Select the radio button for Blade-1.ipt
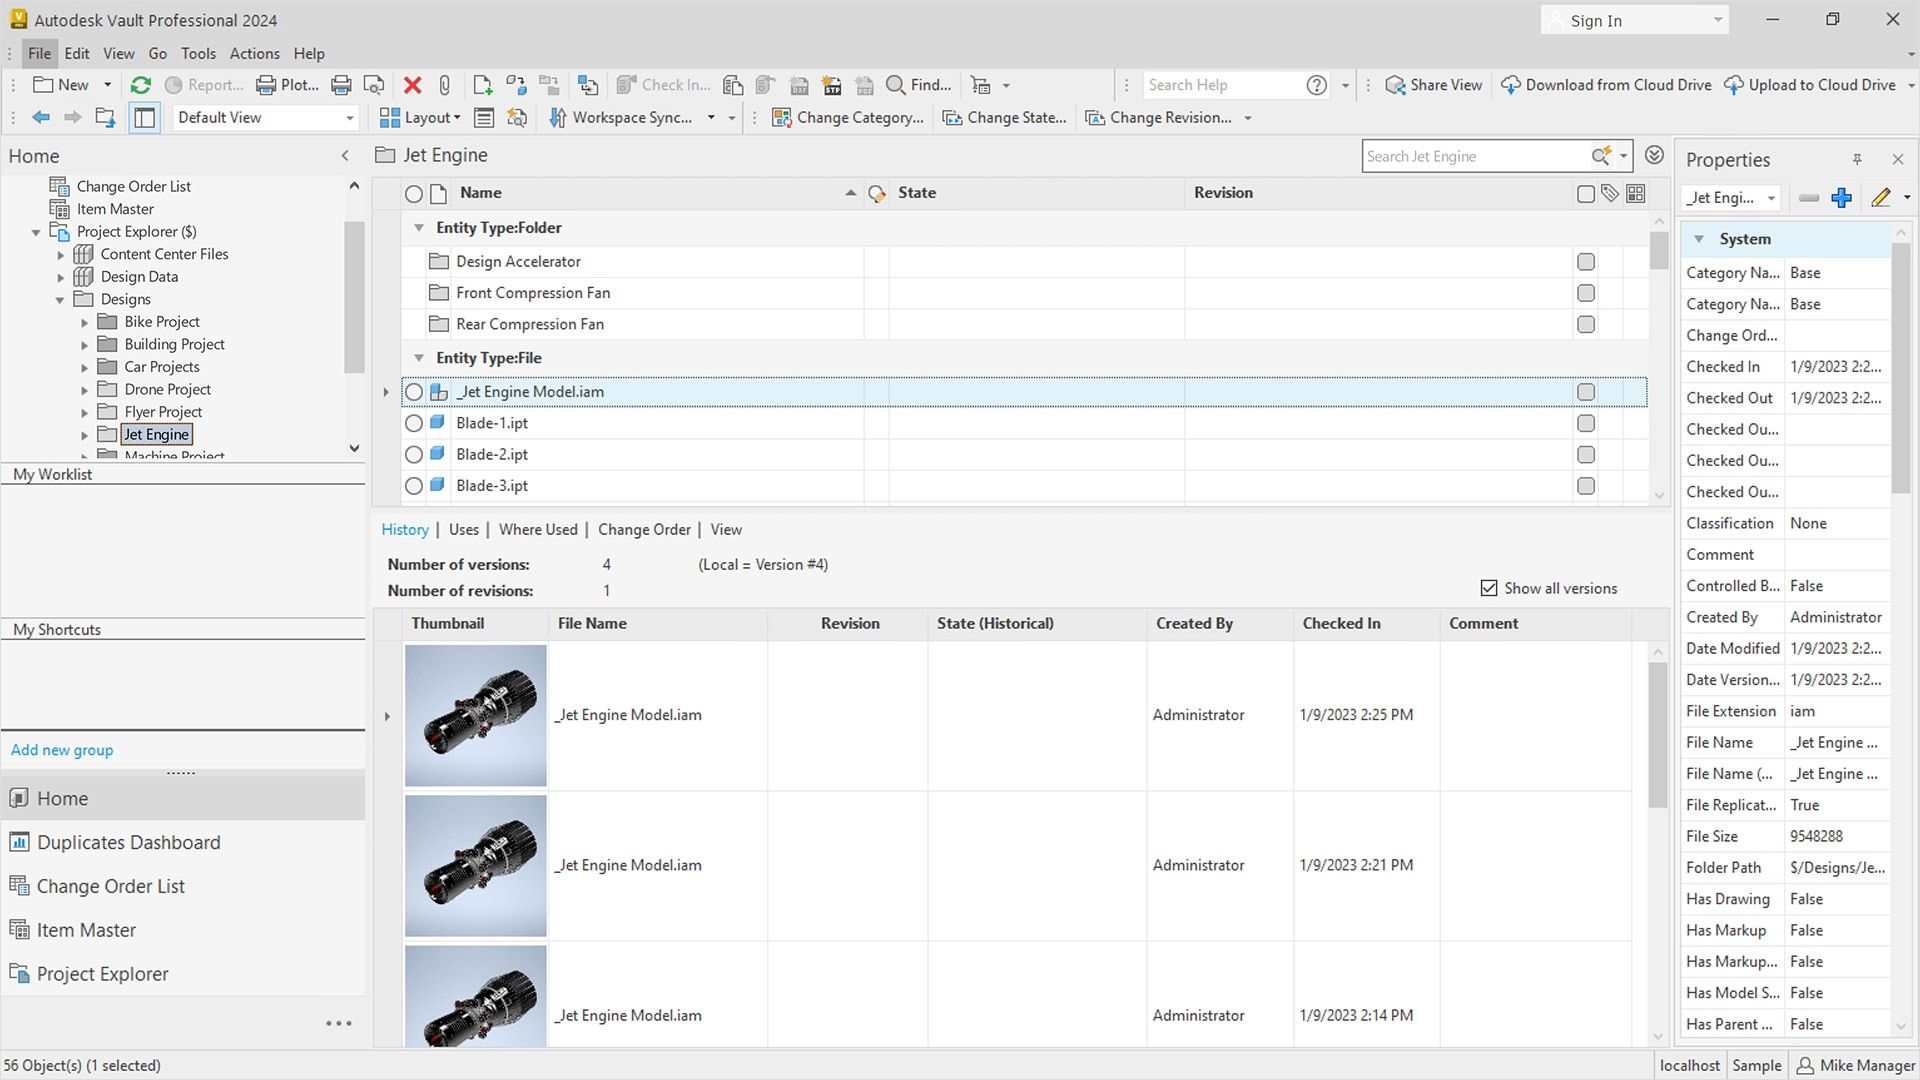1920x1080 pixels. tap(413, 422)
